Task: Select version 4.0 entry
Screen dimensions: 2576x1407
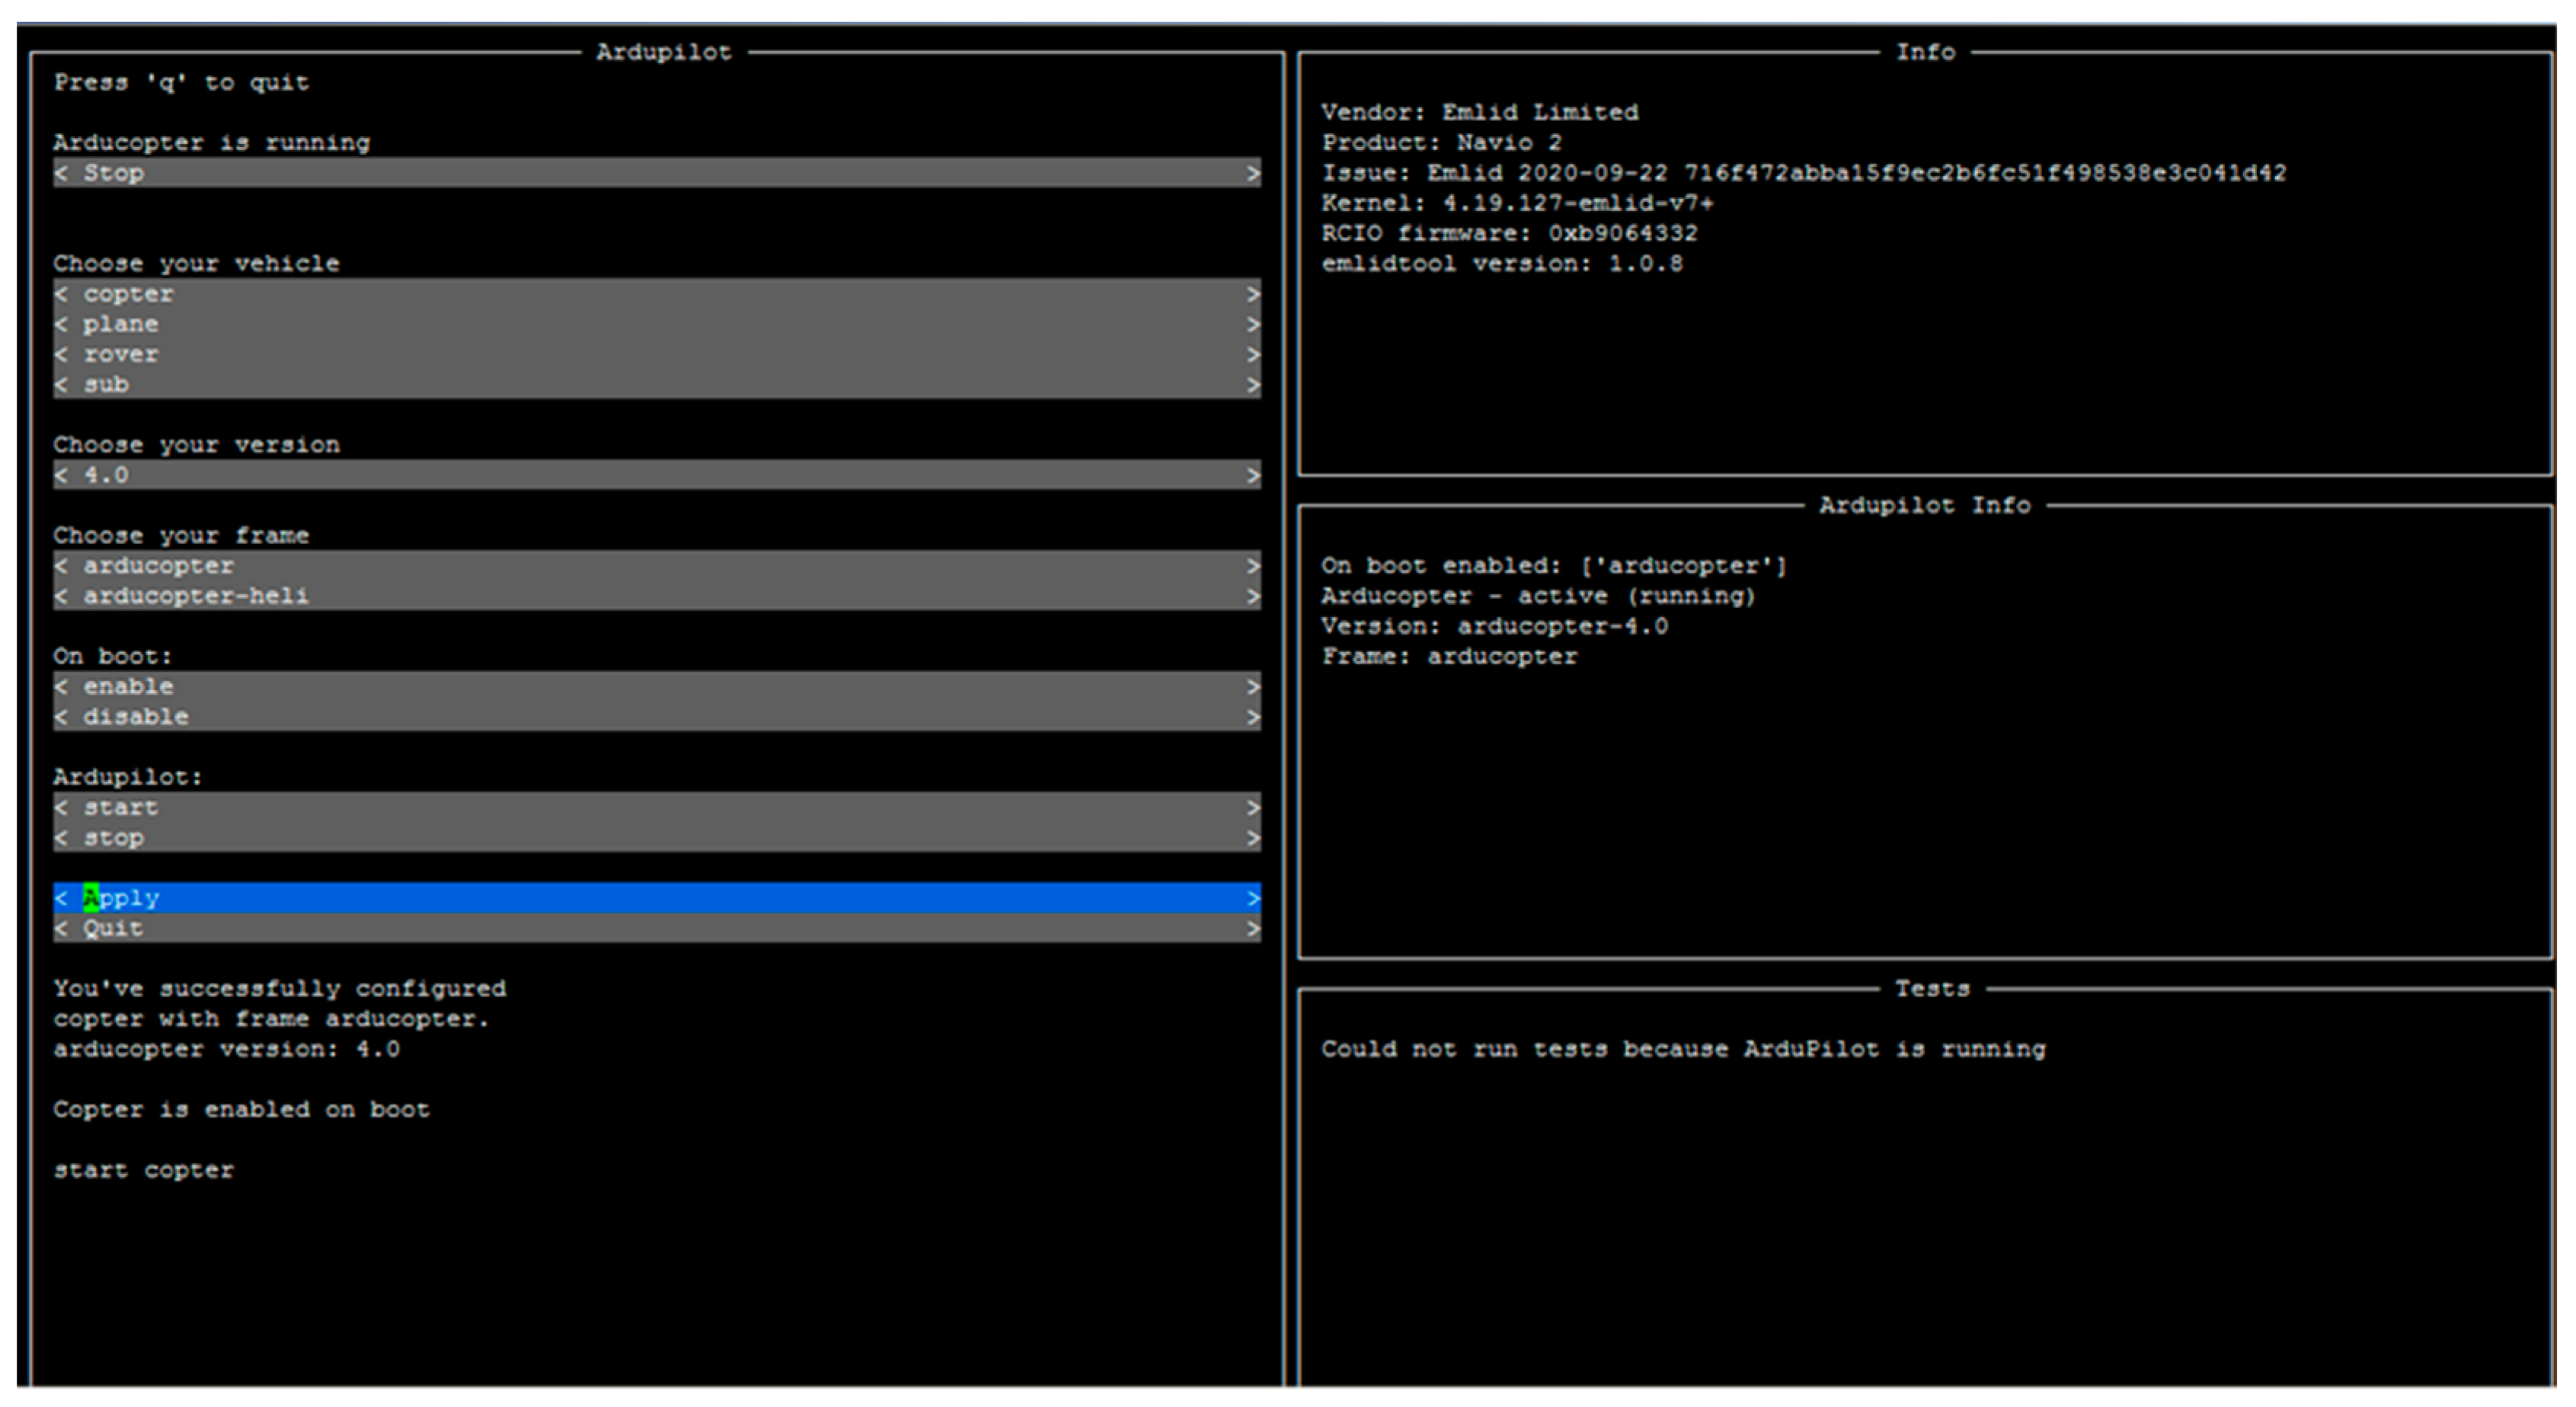Action: click(106, 475)
